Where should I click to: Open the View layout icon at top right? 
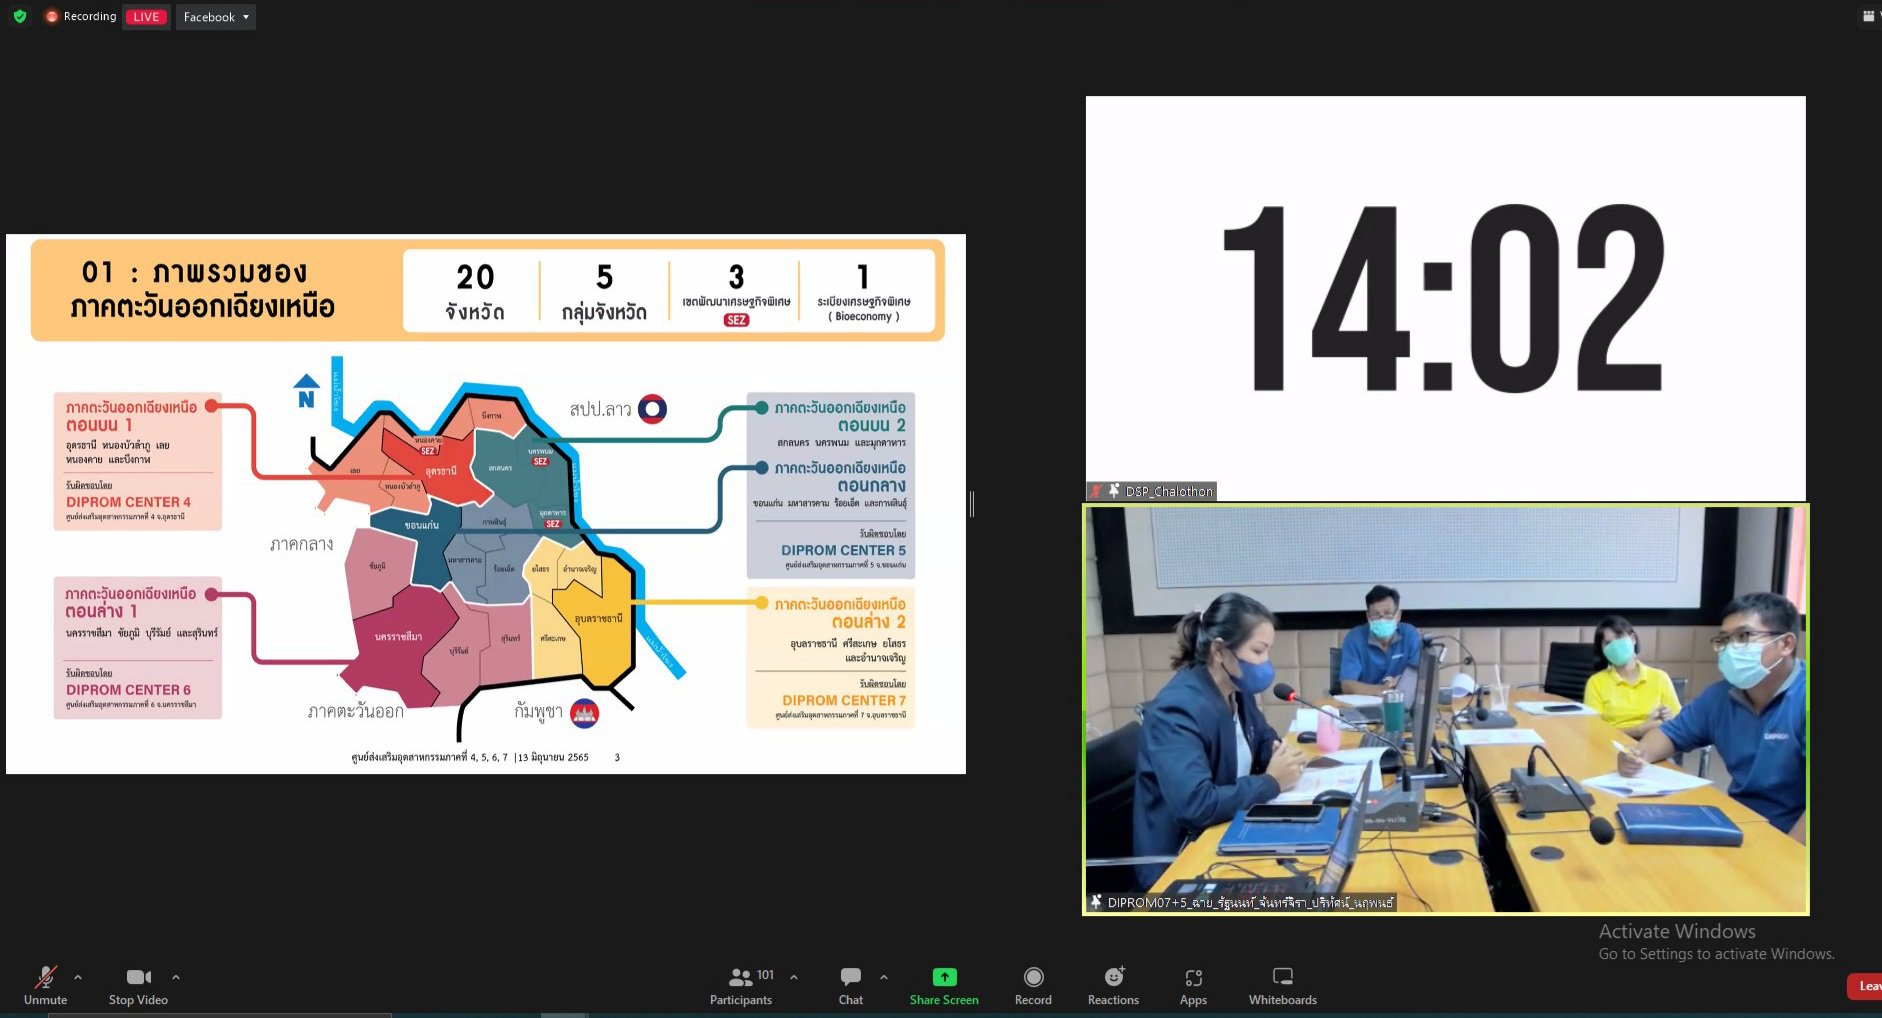(x=1868, y=16)
